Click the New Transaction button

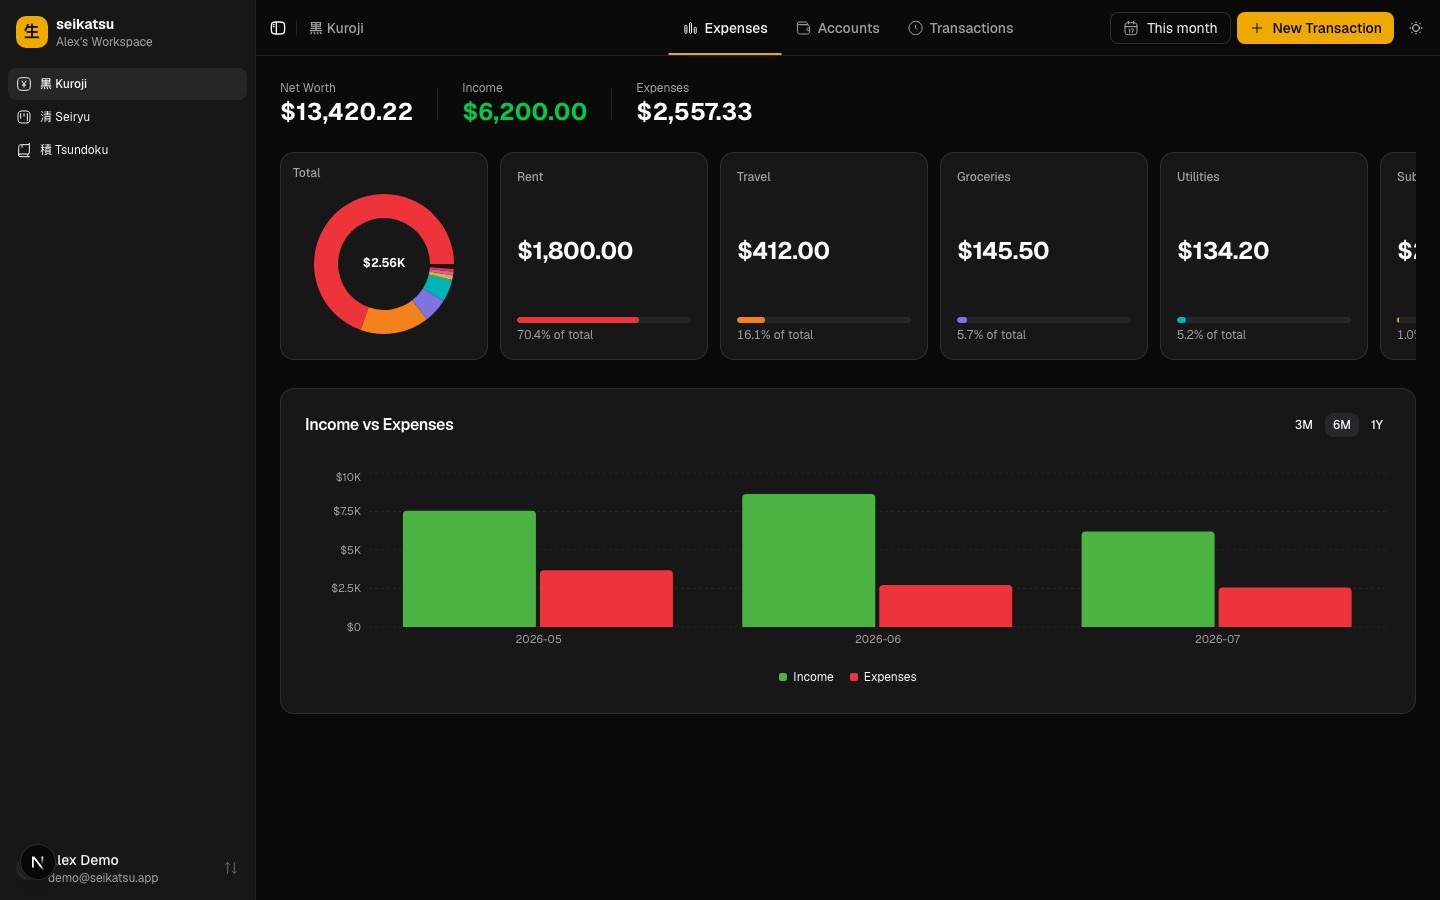[1315, 28]
